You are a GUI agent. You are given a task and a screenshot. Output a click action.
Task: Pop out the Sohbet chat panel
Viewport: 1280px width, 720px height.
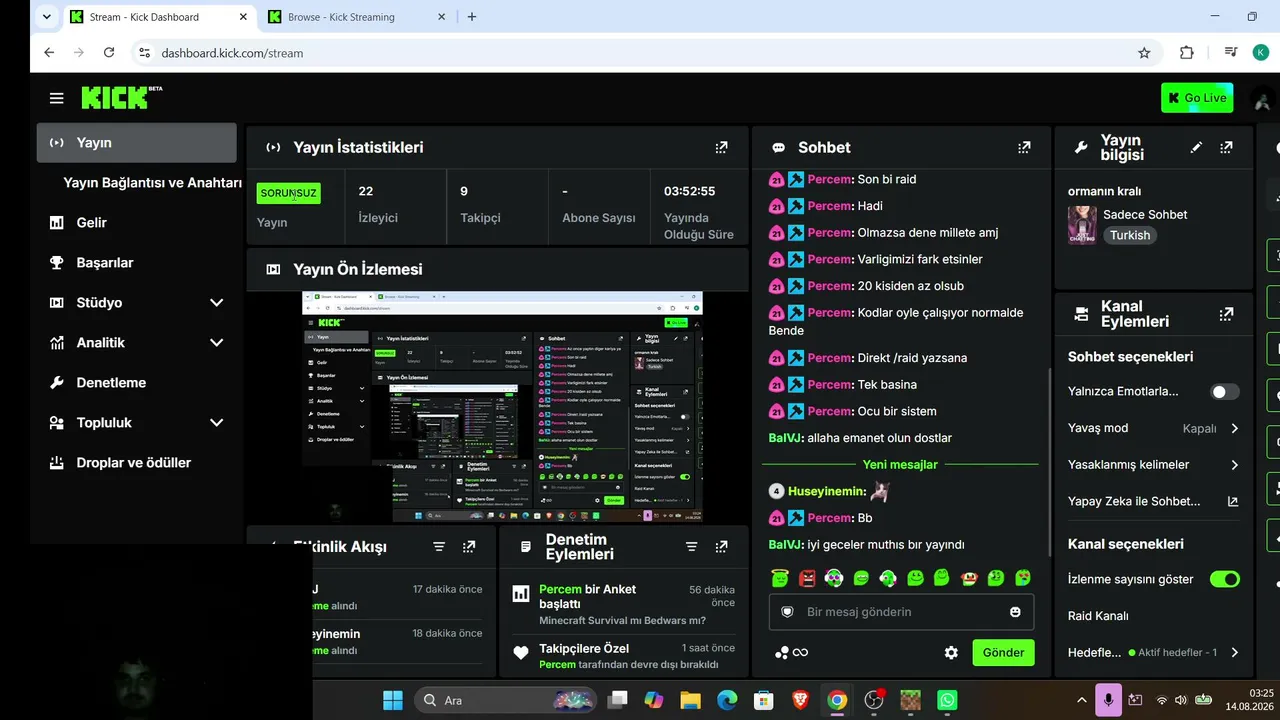pyautogui.click(x=1024, y=147)
